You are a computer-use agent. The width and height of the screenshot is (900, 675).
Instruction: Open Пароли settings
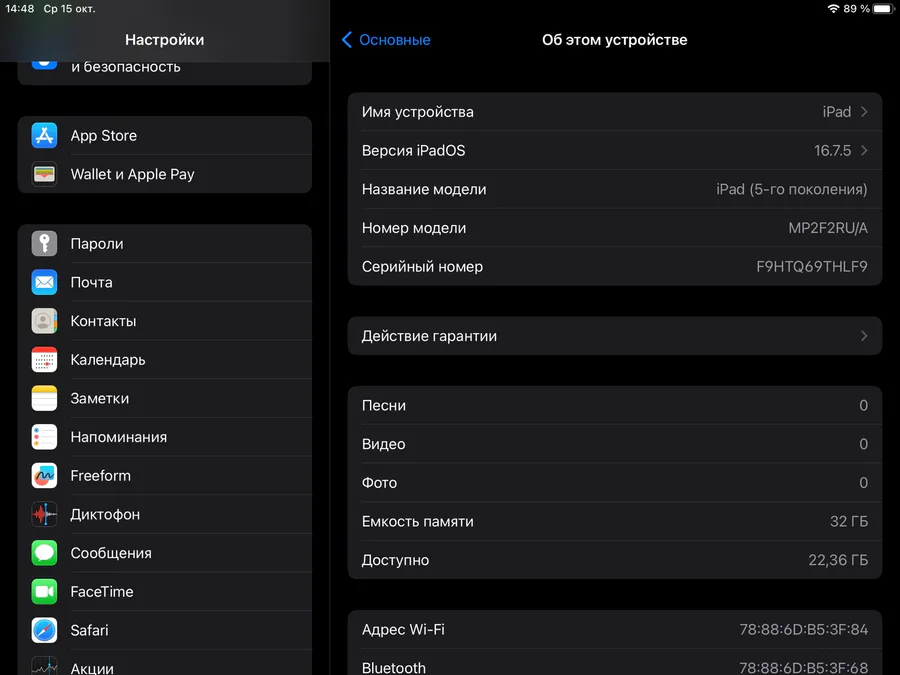[x=165, y=243]
